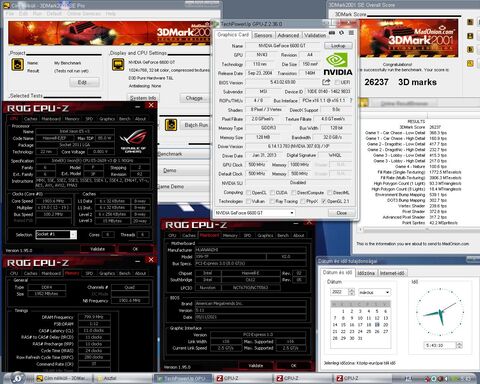480x384 pixels.
Task: Click the second yellow icon in 3DMark score window
Action: pyautogui.click(x=470, y=36)
